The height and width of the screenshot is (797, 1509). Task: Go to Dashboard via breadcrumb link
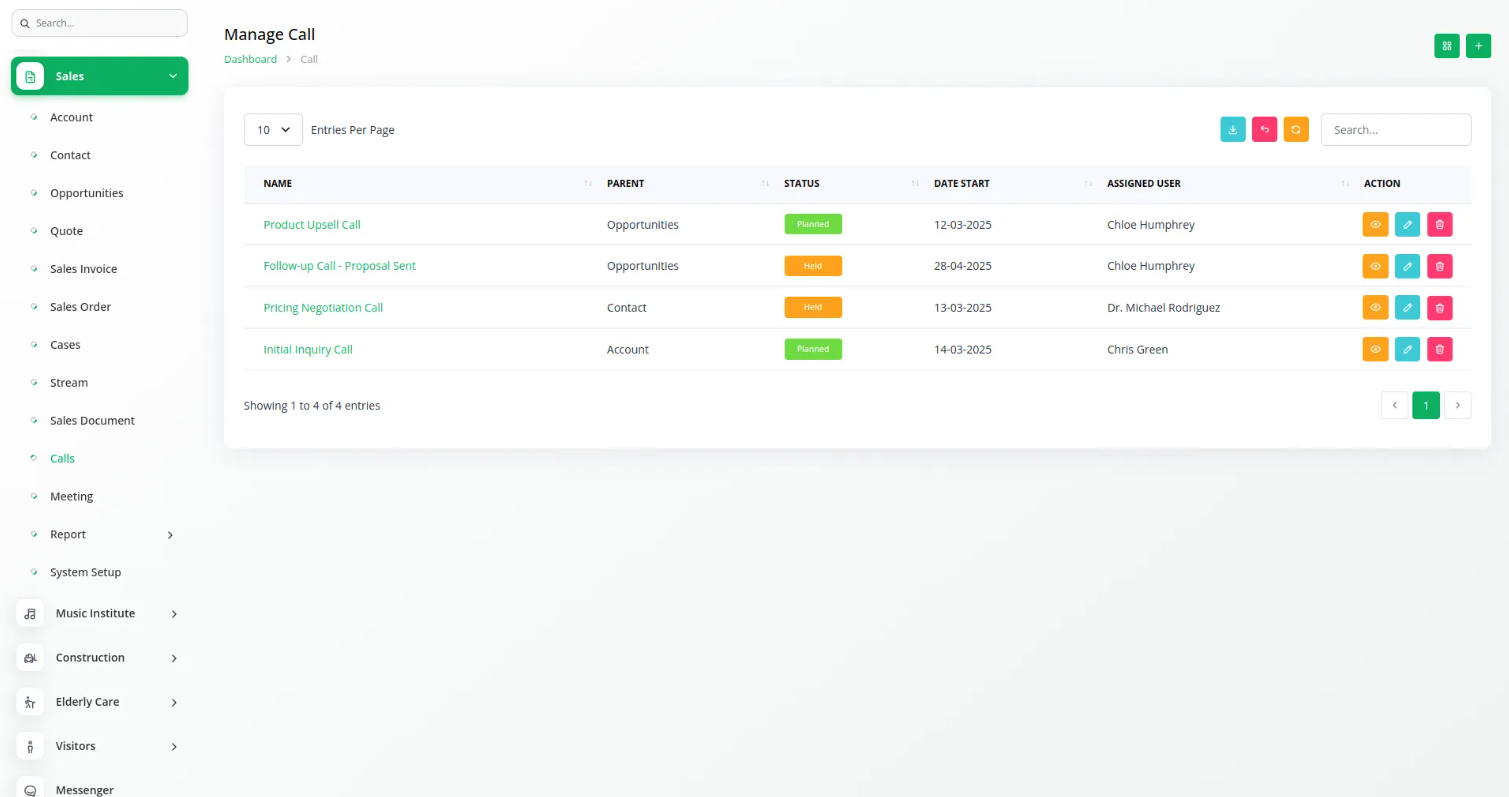click(250, 59)
